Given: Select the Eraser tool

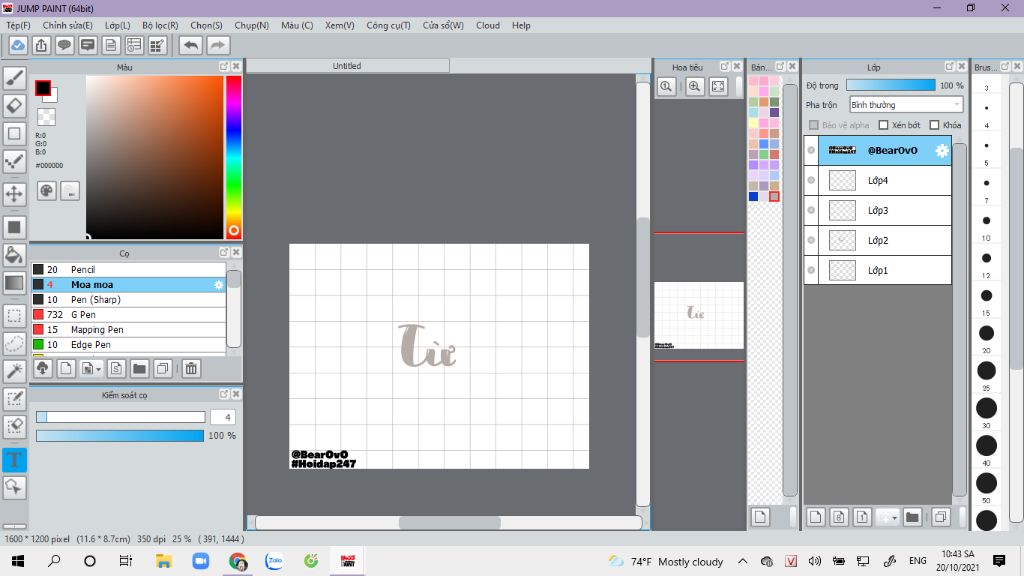Looking at the screenshot, I should pyautogui.click(x=14, y=106).
